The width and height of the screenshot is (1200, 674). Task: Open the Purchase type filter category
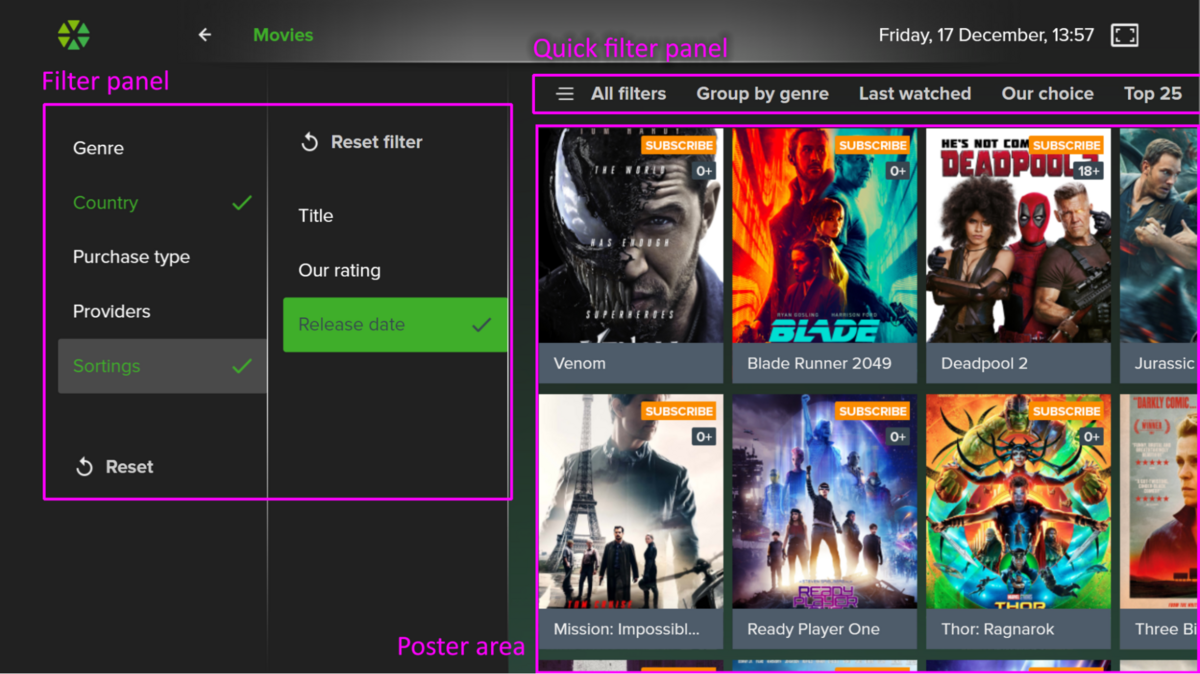coord(162,257)
